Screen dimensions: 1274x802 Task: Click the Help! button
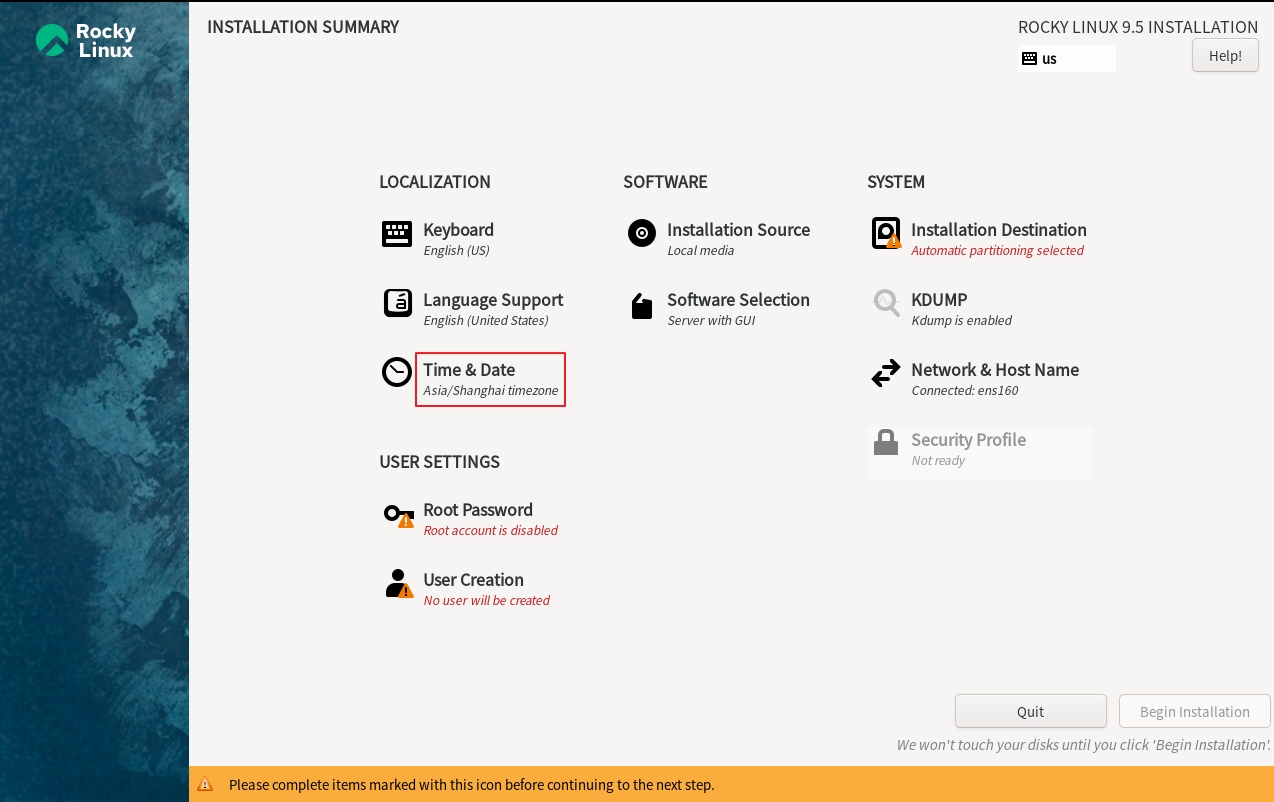(x=1225, y=55)
